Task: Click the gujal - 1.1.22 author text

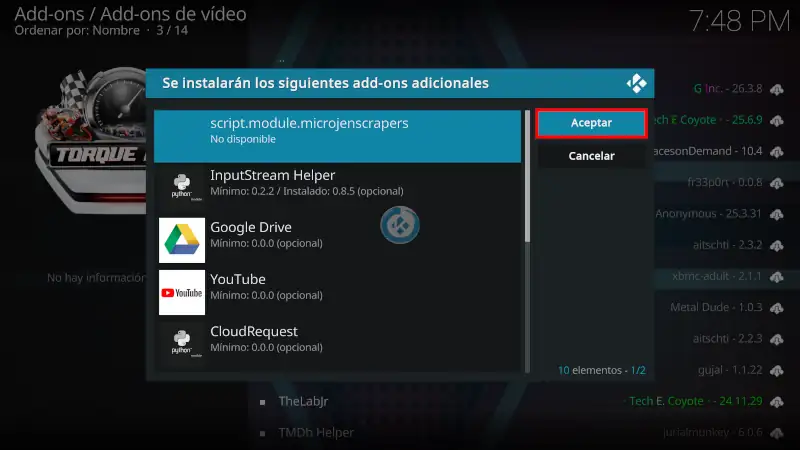Action: pyautogui.click(x=730, y=370)
